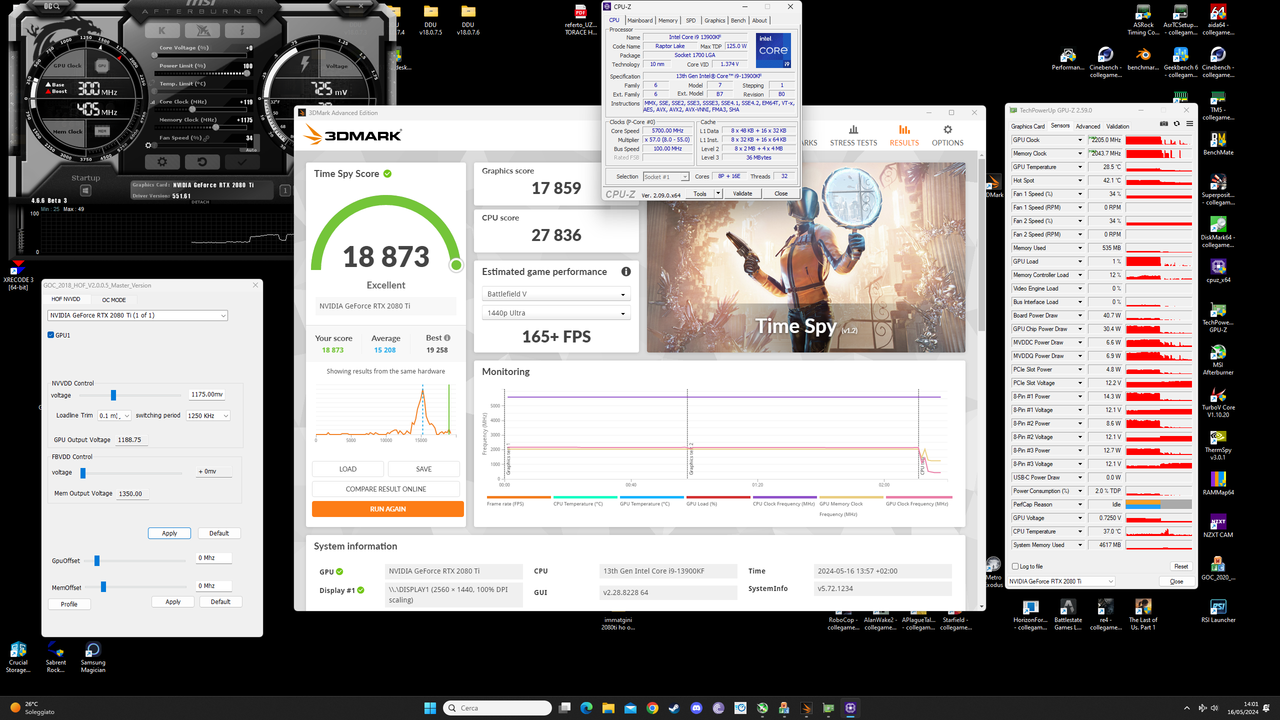Reset Afterburner settings with the reset arrow
The height and width of the screenshot is (720, 1280).
pos(201,161)
